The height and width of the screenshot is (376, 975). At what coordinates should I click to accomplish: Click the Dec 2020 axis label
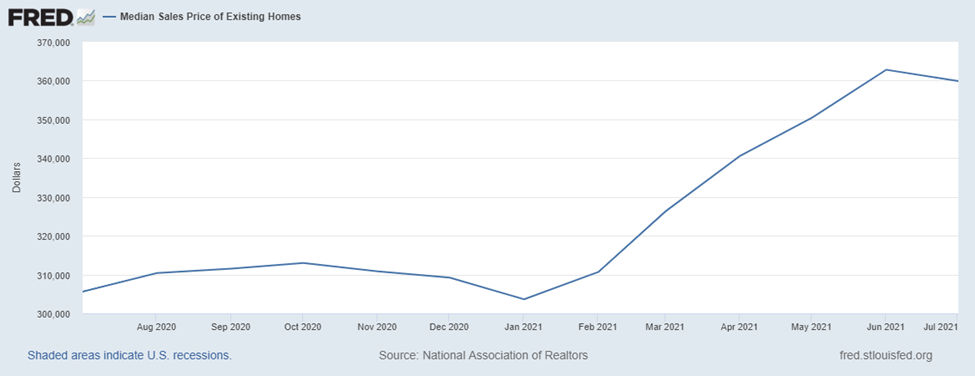tap(450, 326)
